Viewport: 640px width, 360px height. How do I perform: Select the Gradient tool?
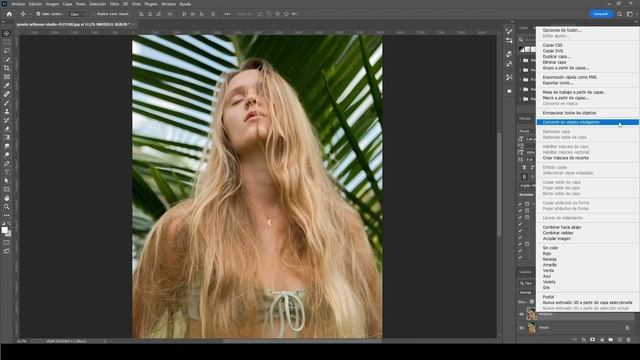7,138
